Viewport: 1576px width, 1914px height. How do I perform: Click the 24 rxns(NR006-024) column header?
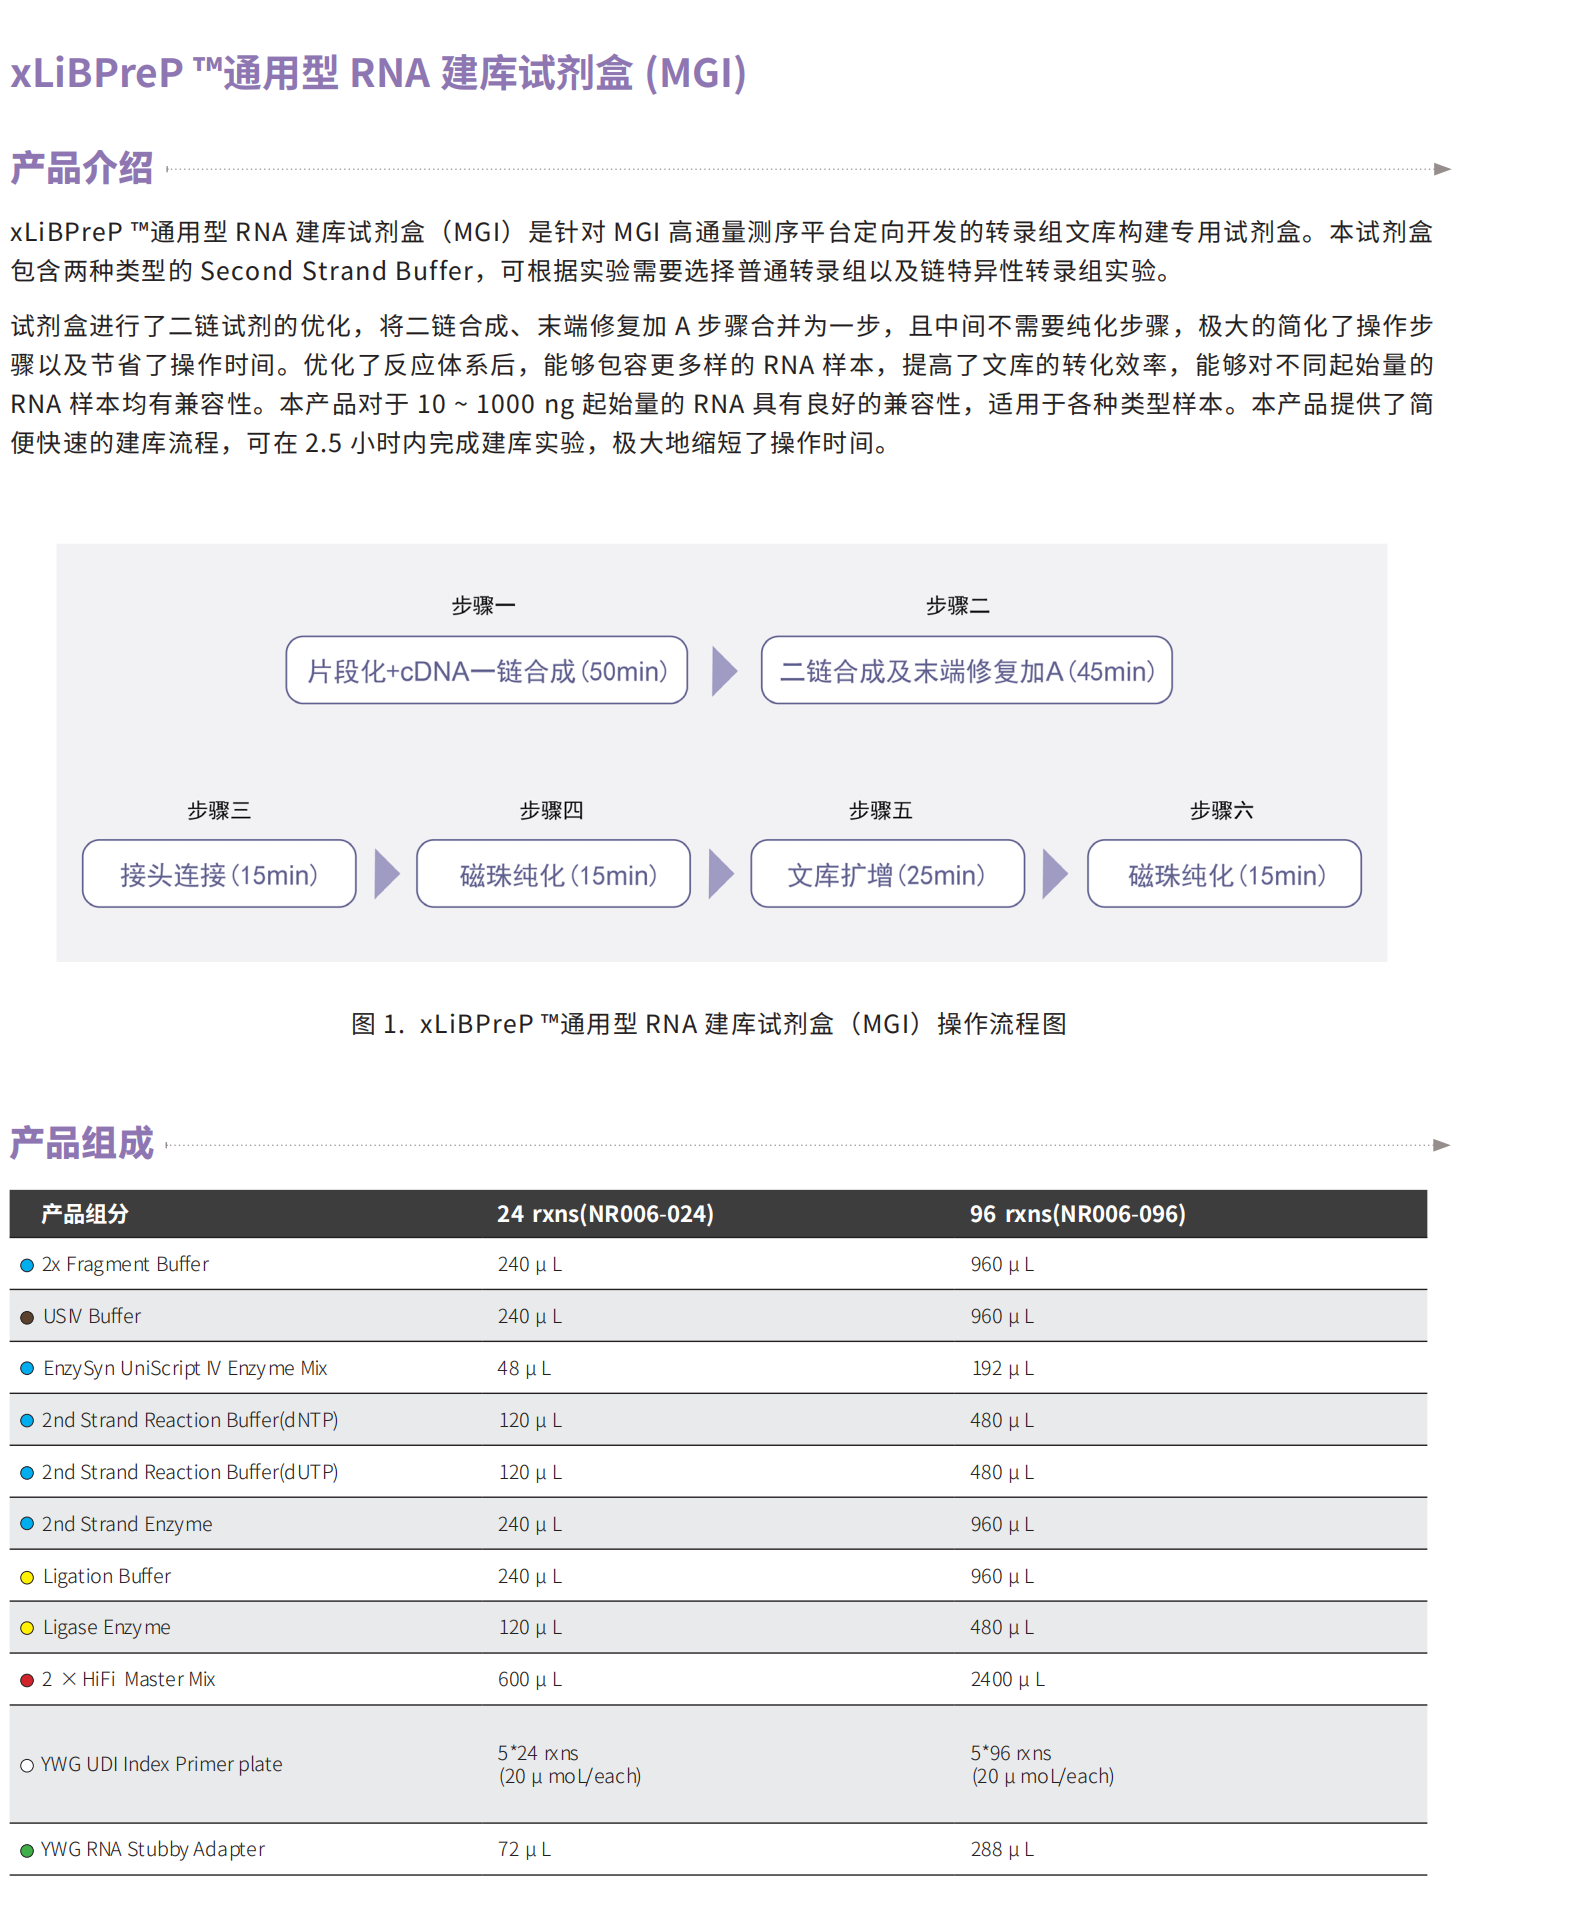(x=606, y=1214)
